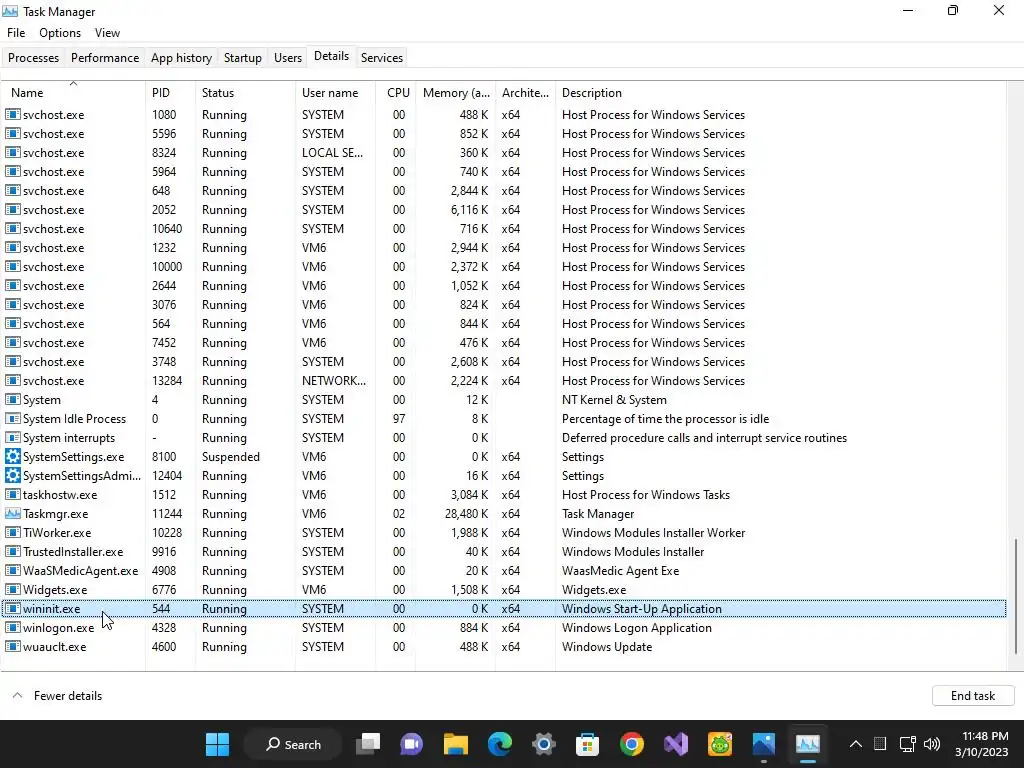Select the taskhostw.exe row
The height and width of the screenshot is (768, 1024).
click(x=504, y=494)
